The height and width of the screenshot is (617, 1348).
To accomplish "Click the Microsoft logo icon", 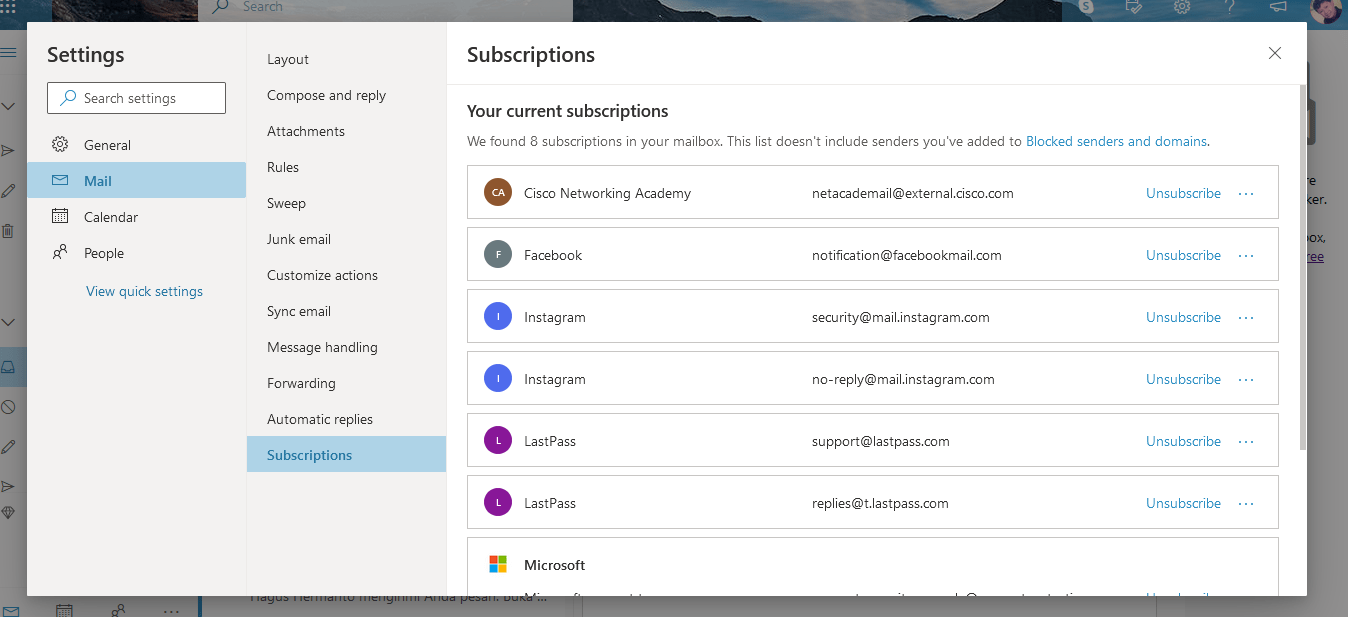I will [498, 565].
